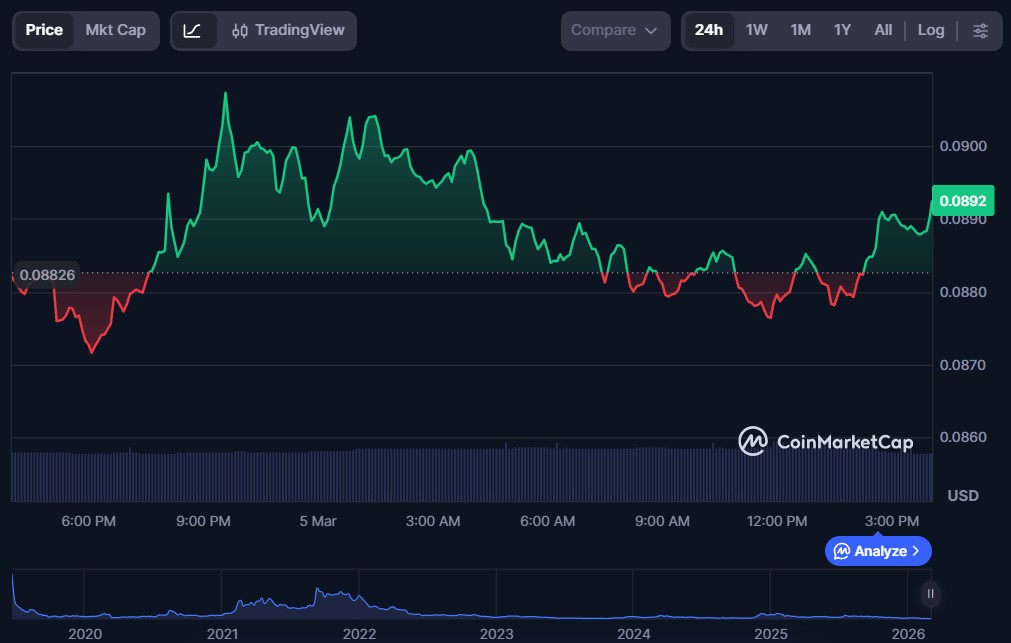Show the 1M time range

pos(800,31)
